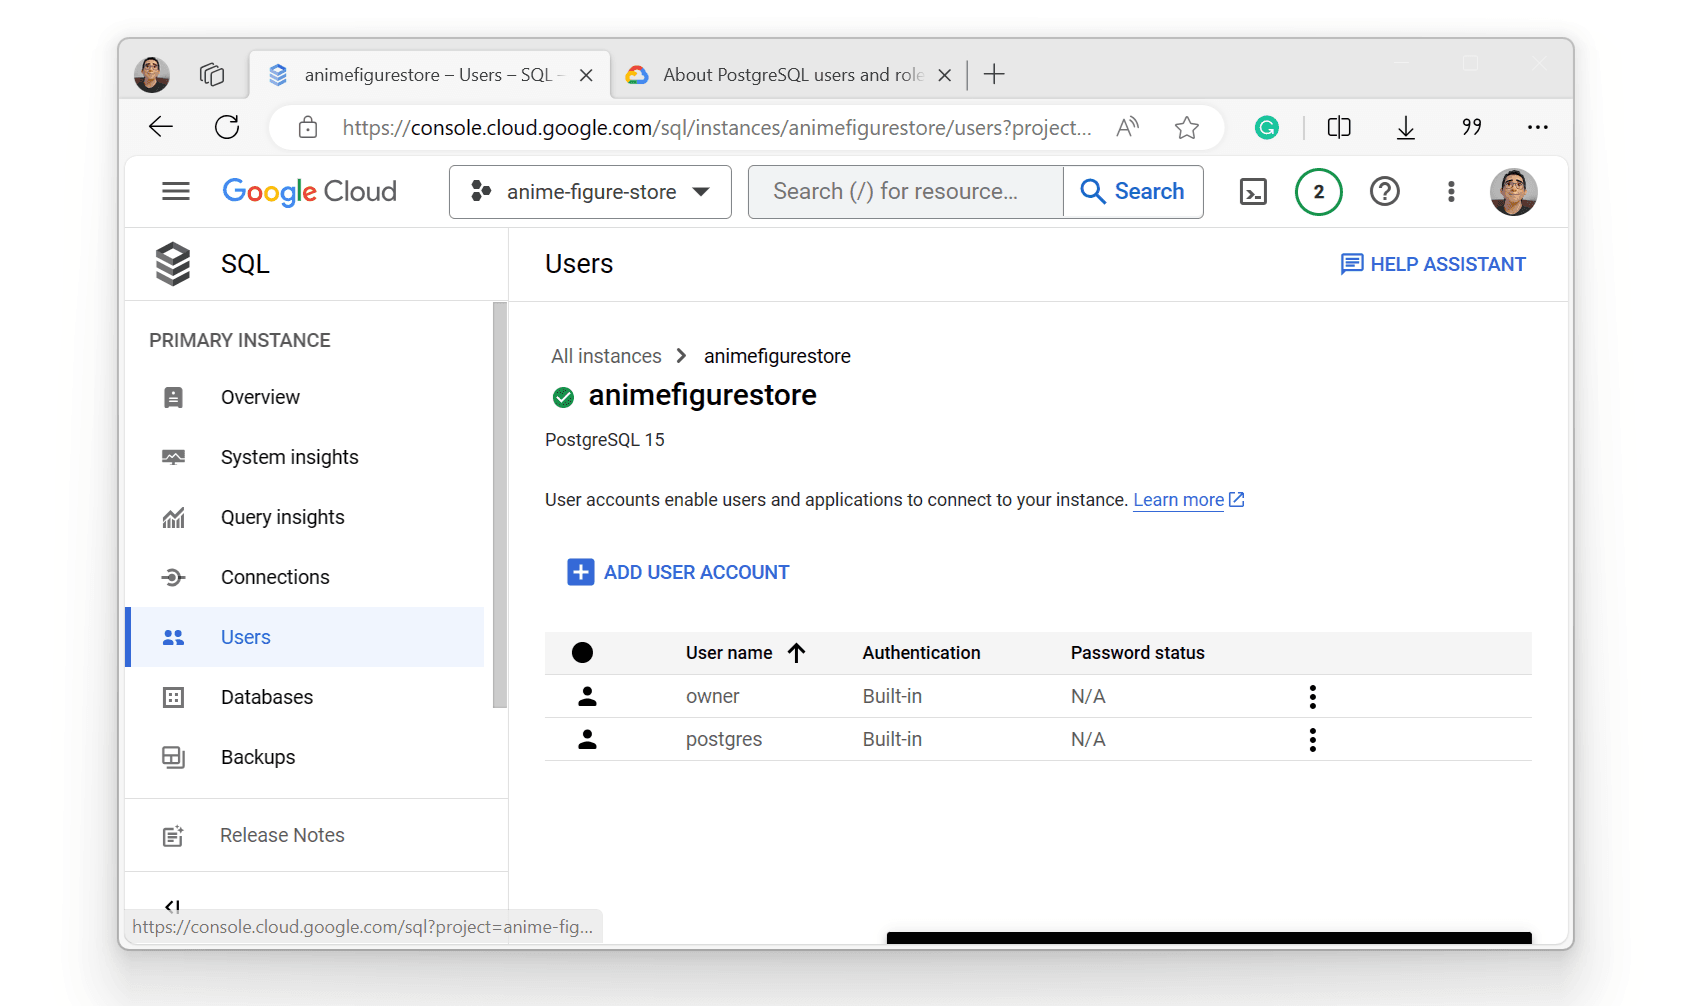Switch to About PostgreSQL users and roles tab
This screenshot has width=1707, height=1006.
(790, 75)
